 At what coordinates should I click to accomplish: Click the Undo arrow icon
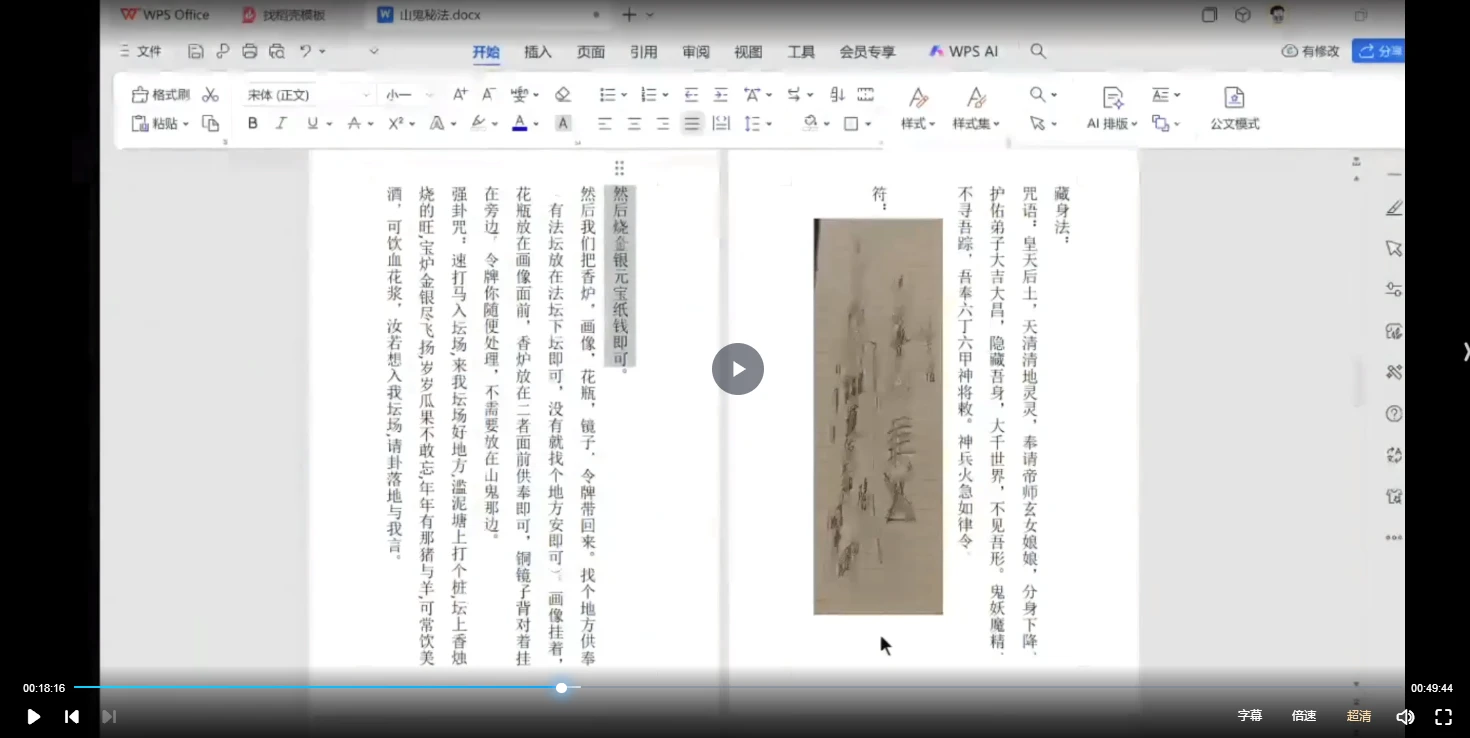pyautogui.click(x=306, y=51)
